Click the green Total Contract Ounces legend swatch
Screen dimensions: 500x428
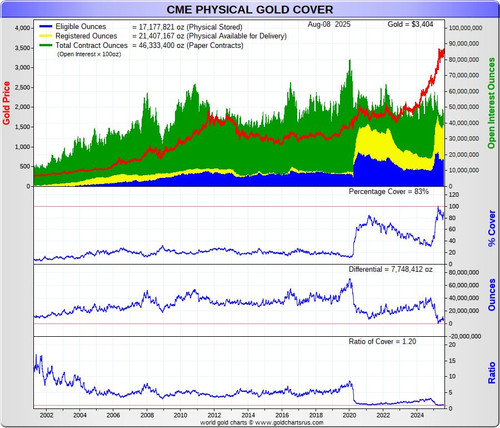(x=46, y=45)
